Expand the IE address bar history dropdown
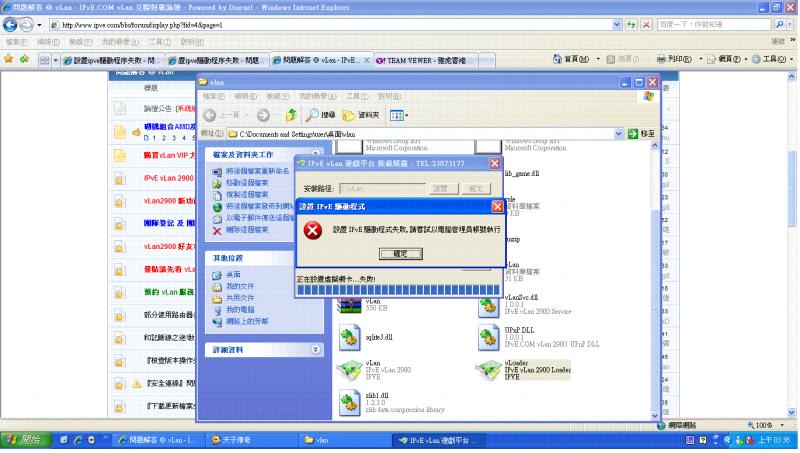800x453 pixels. pos(617,24)
